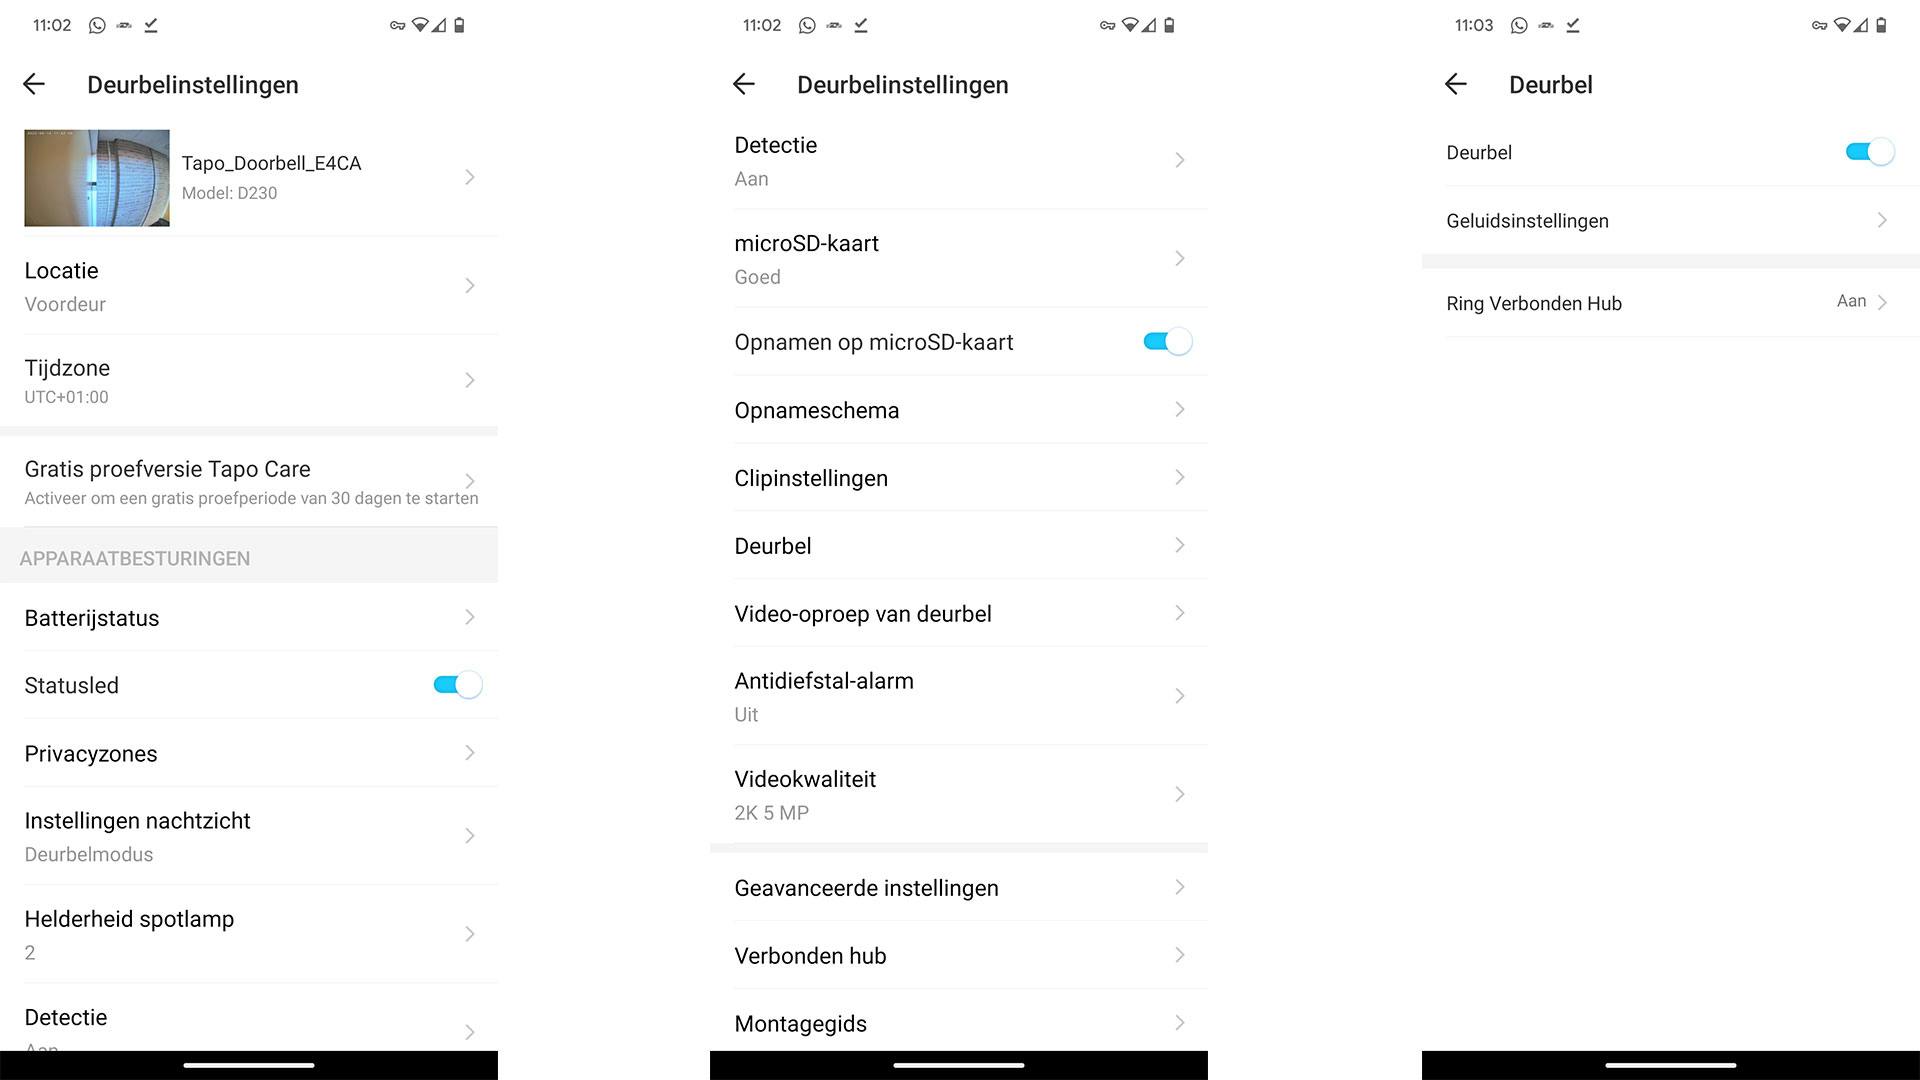Tap checkmark notification icon in middle status bar
Image resolution: width=1920 pixels, height=1080 pixels.
click(x=861, y=26)
